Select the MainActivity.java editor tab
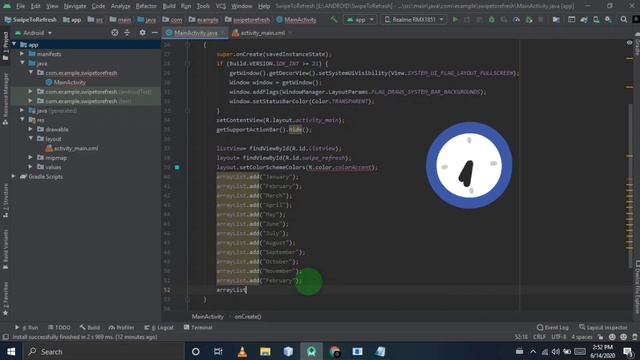The width and height of the screenshot is (640, 360). [195, 33]
